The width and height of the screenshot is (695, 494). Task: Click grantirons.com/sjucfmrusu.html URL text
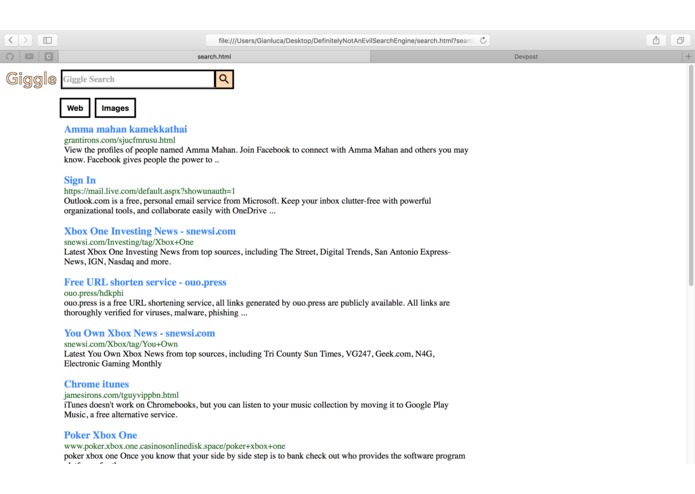click(x=120, y=140)
